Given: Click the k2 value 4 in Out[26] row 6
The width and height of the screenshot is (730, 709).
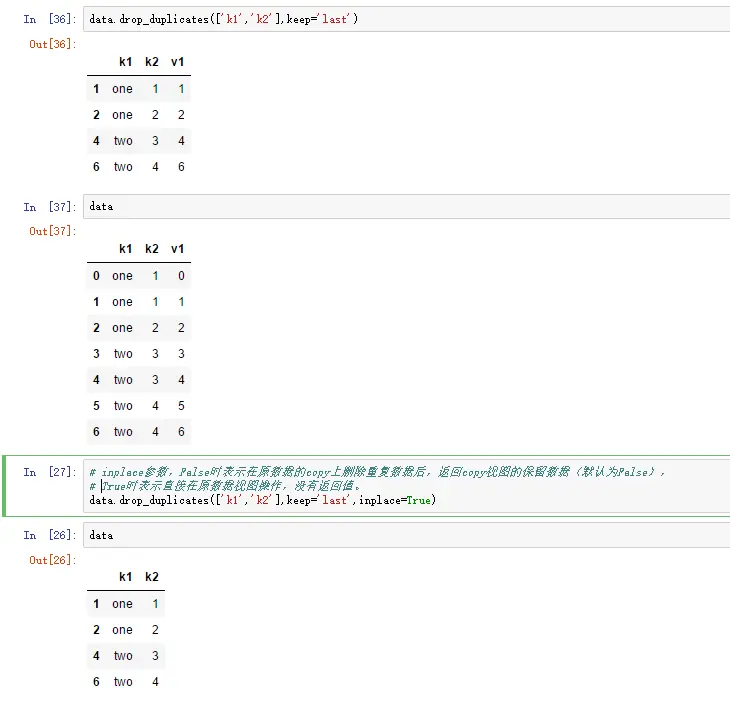Looking at the screenshot, I should click(155, 682).
